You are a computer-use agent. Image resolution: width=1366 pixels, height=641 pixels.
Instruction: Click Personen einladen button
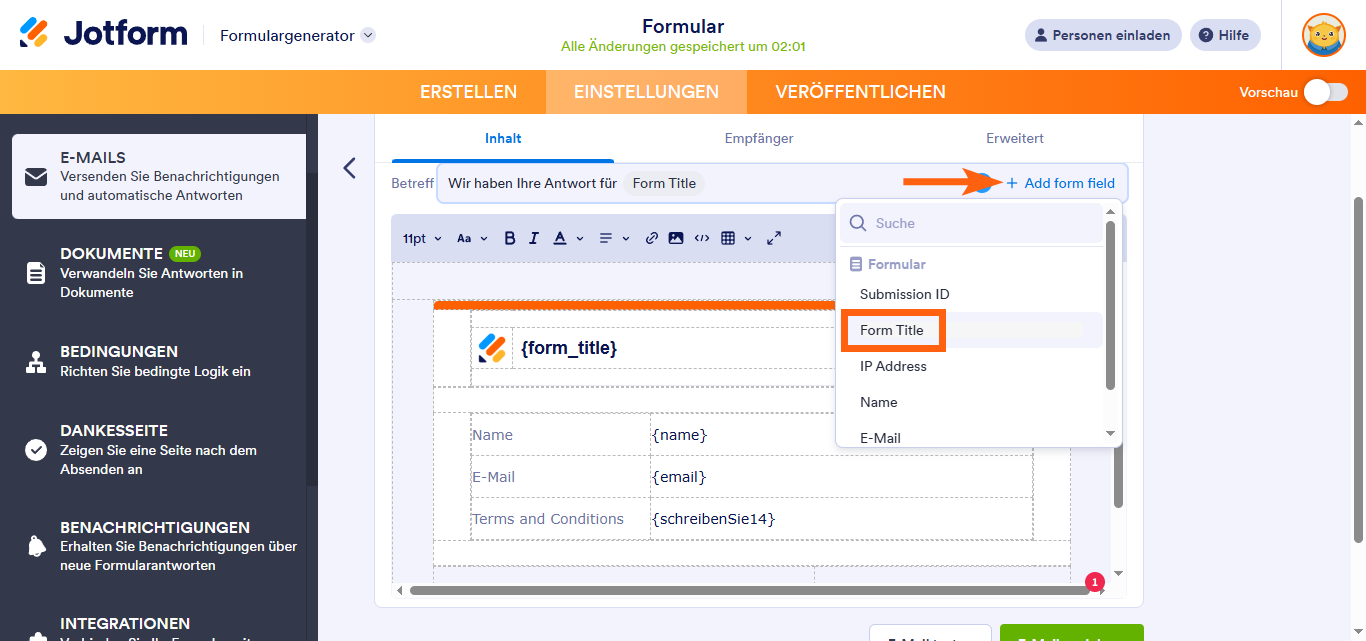tap(1103, 35)
